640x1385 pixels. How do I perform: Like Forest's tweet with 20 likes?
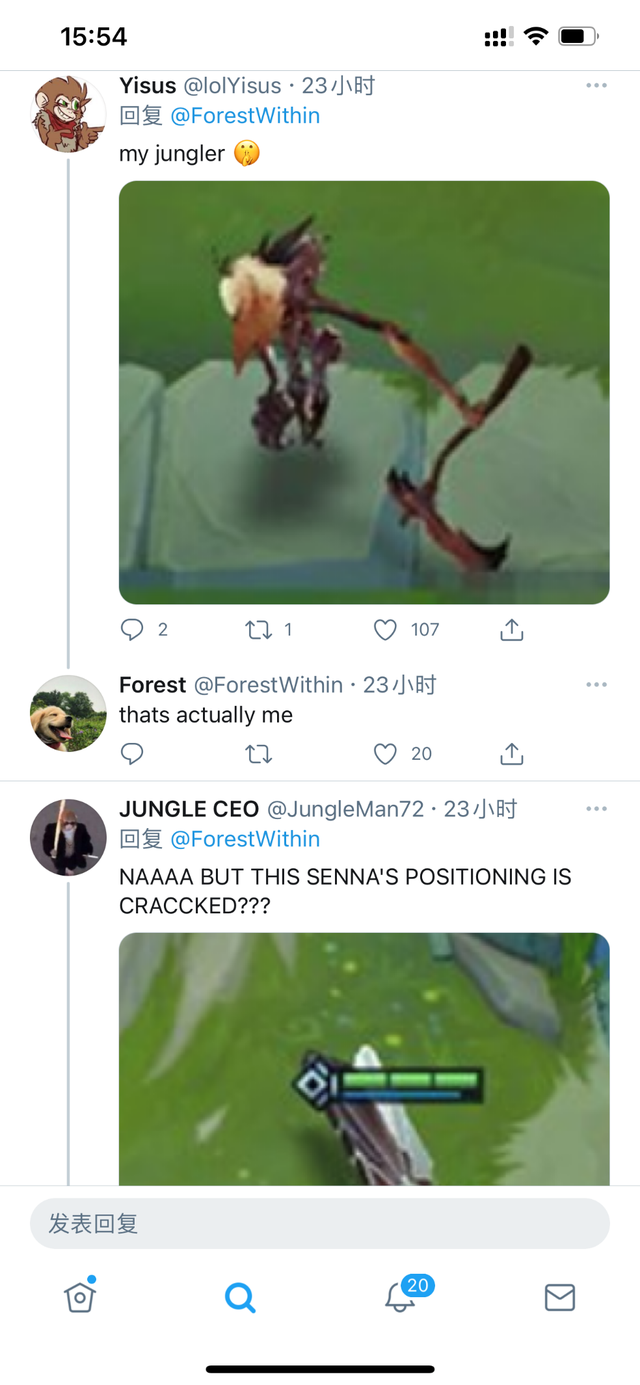(385, 753)
